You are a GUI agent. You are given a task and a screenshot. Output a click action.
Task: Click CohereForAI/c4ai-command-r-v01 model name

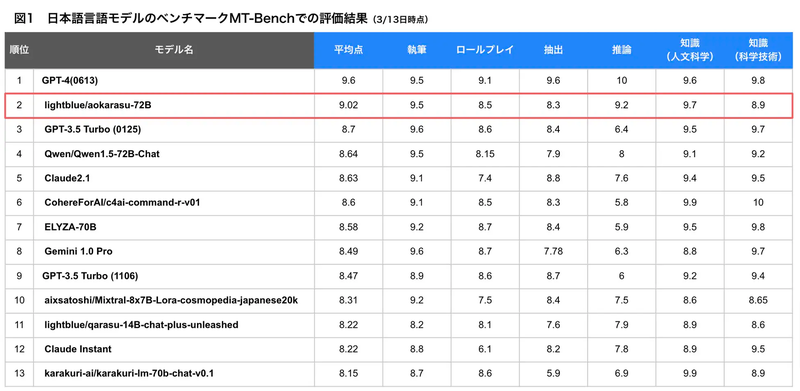tap(122, 203)
